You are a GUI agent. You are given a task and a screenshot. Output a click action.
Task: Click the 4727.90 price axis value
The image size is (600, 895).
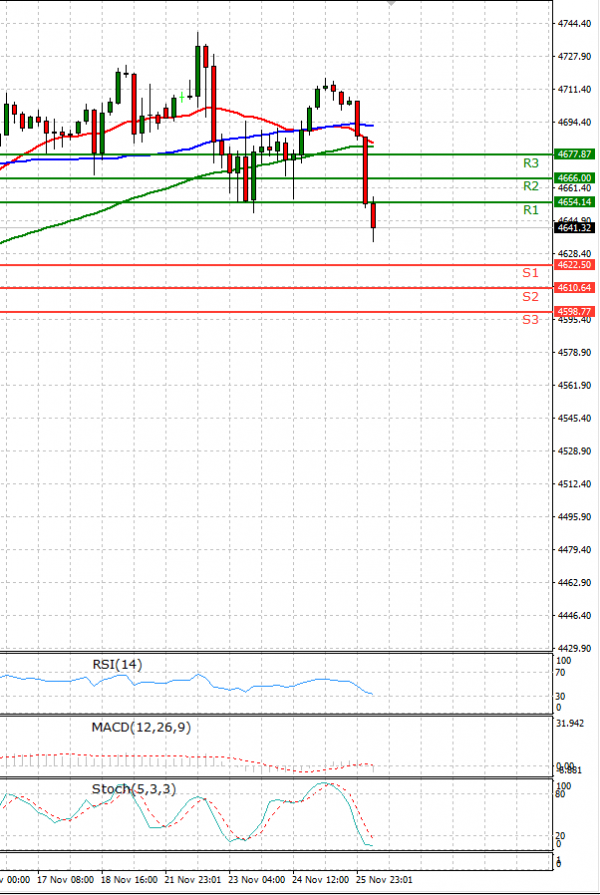click(574, 57)
